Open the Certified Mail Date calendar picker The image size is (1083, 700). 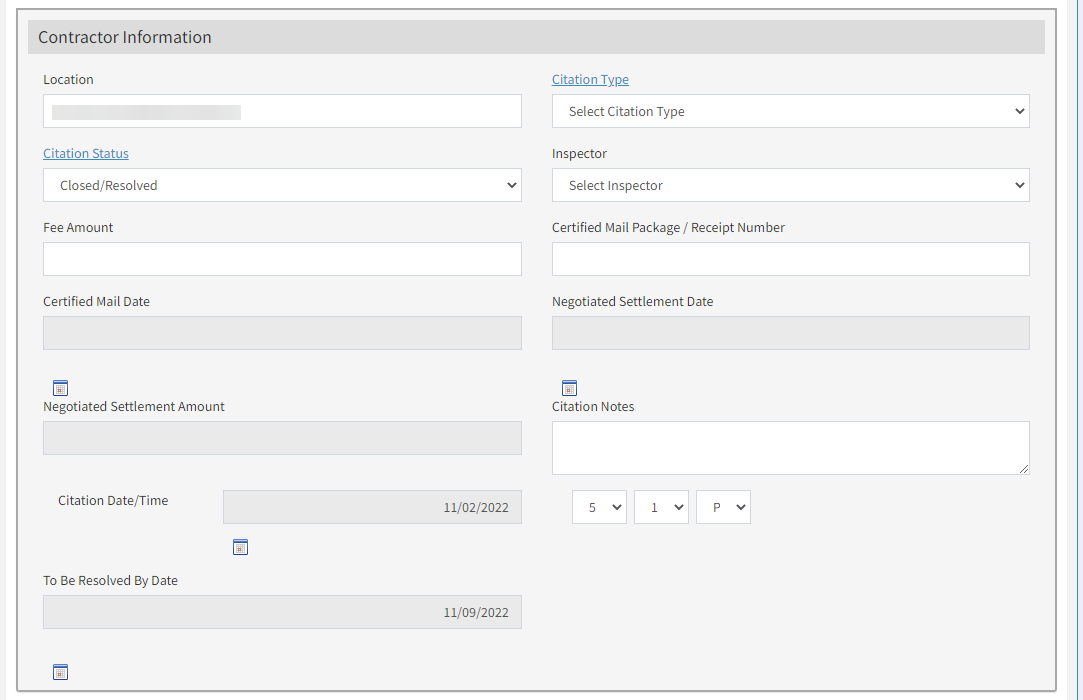tap(60, 388)
